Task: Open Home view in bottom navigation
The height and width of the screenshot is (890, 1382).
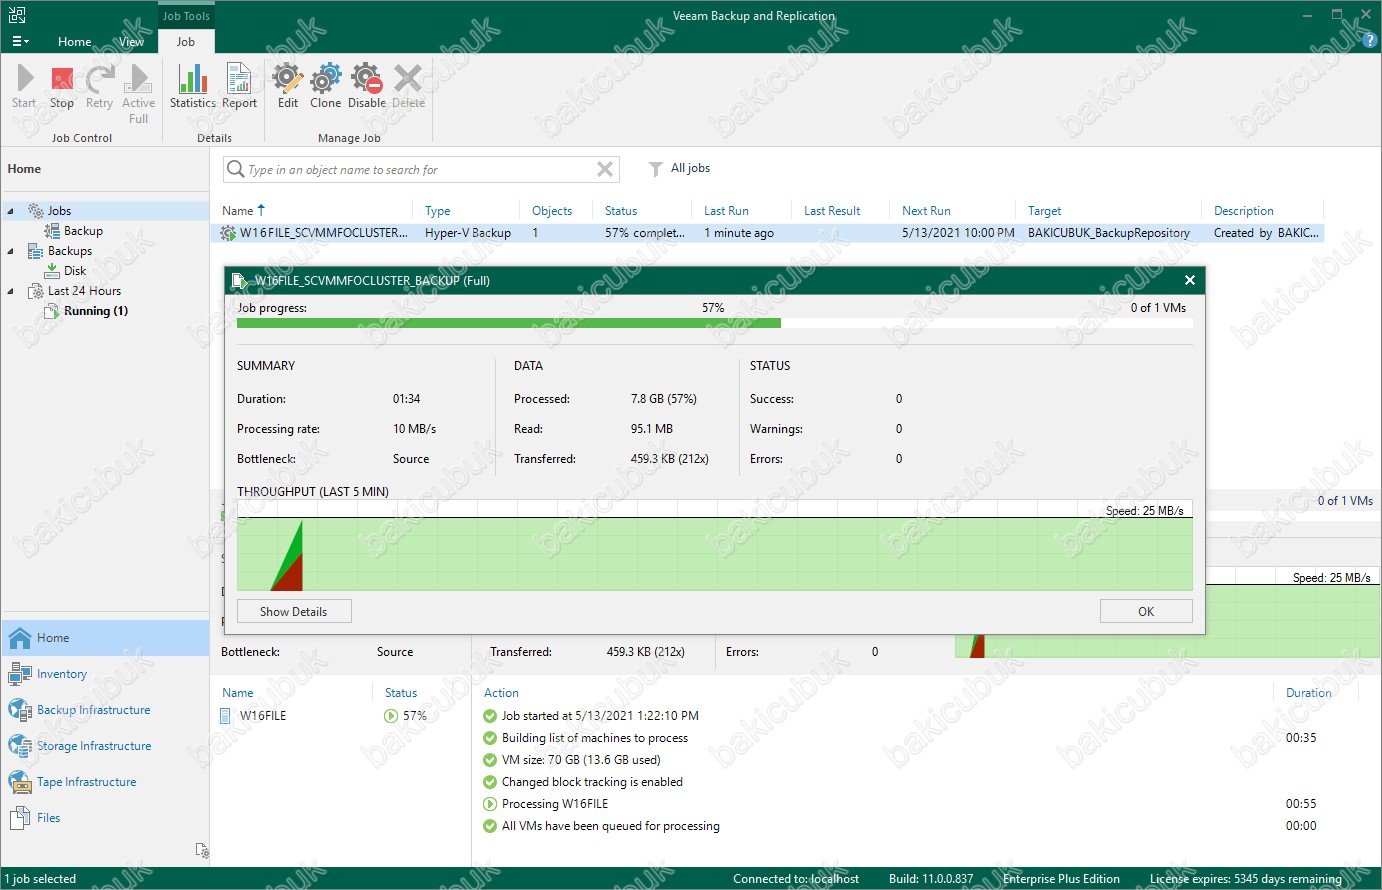Action: 105,638
